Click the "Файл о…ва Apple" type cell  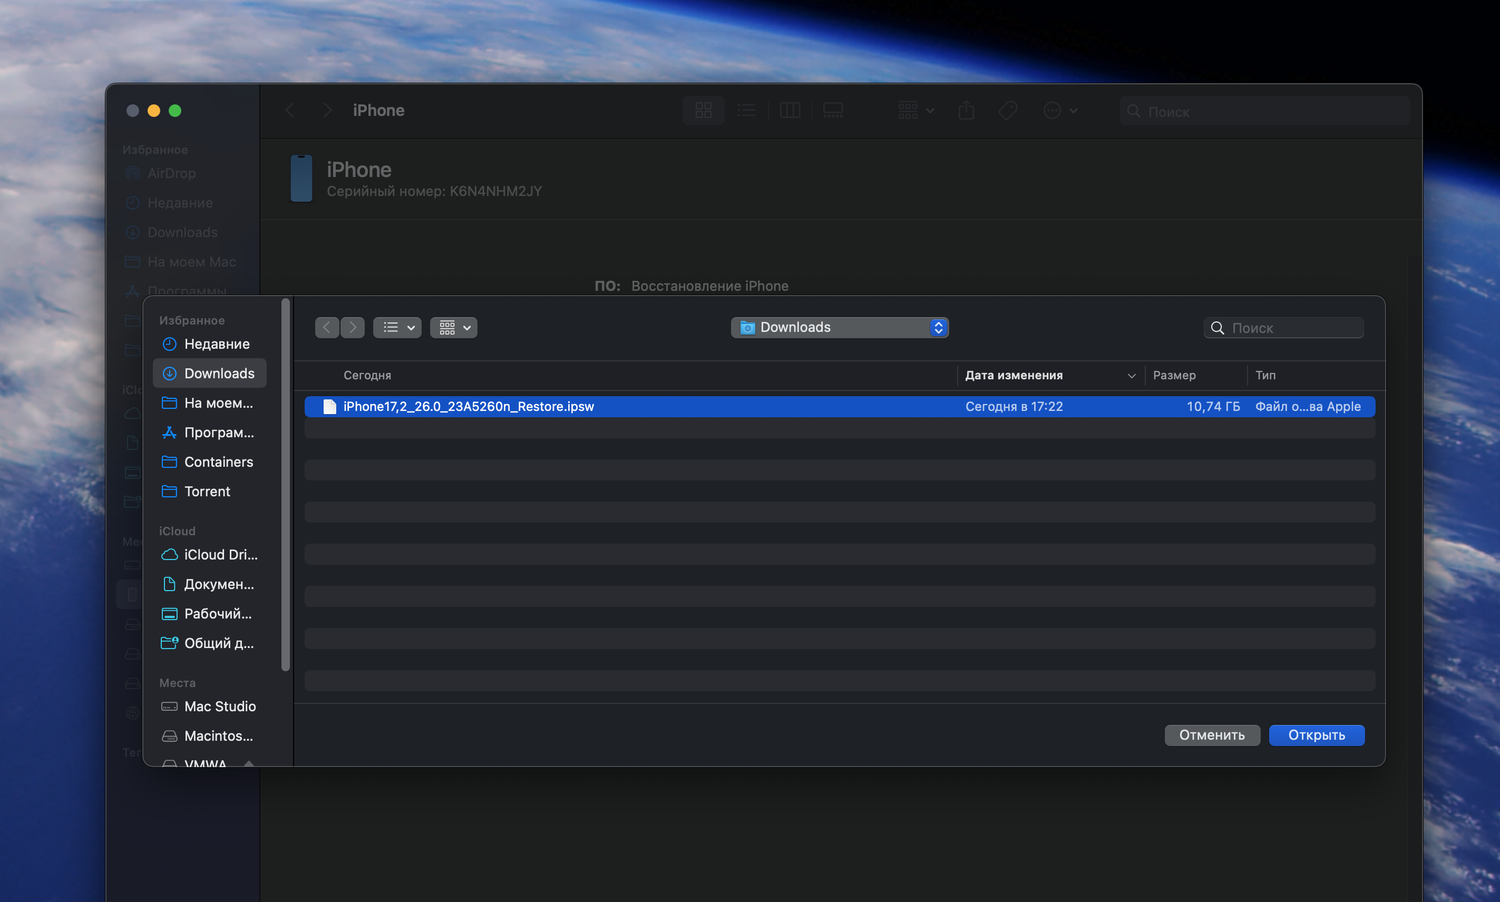pos(1308,407)
